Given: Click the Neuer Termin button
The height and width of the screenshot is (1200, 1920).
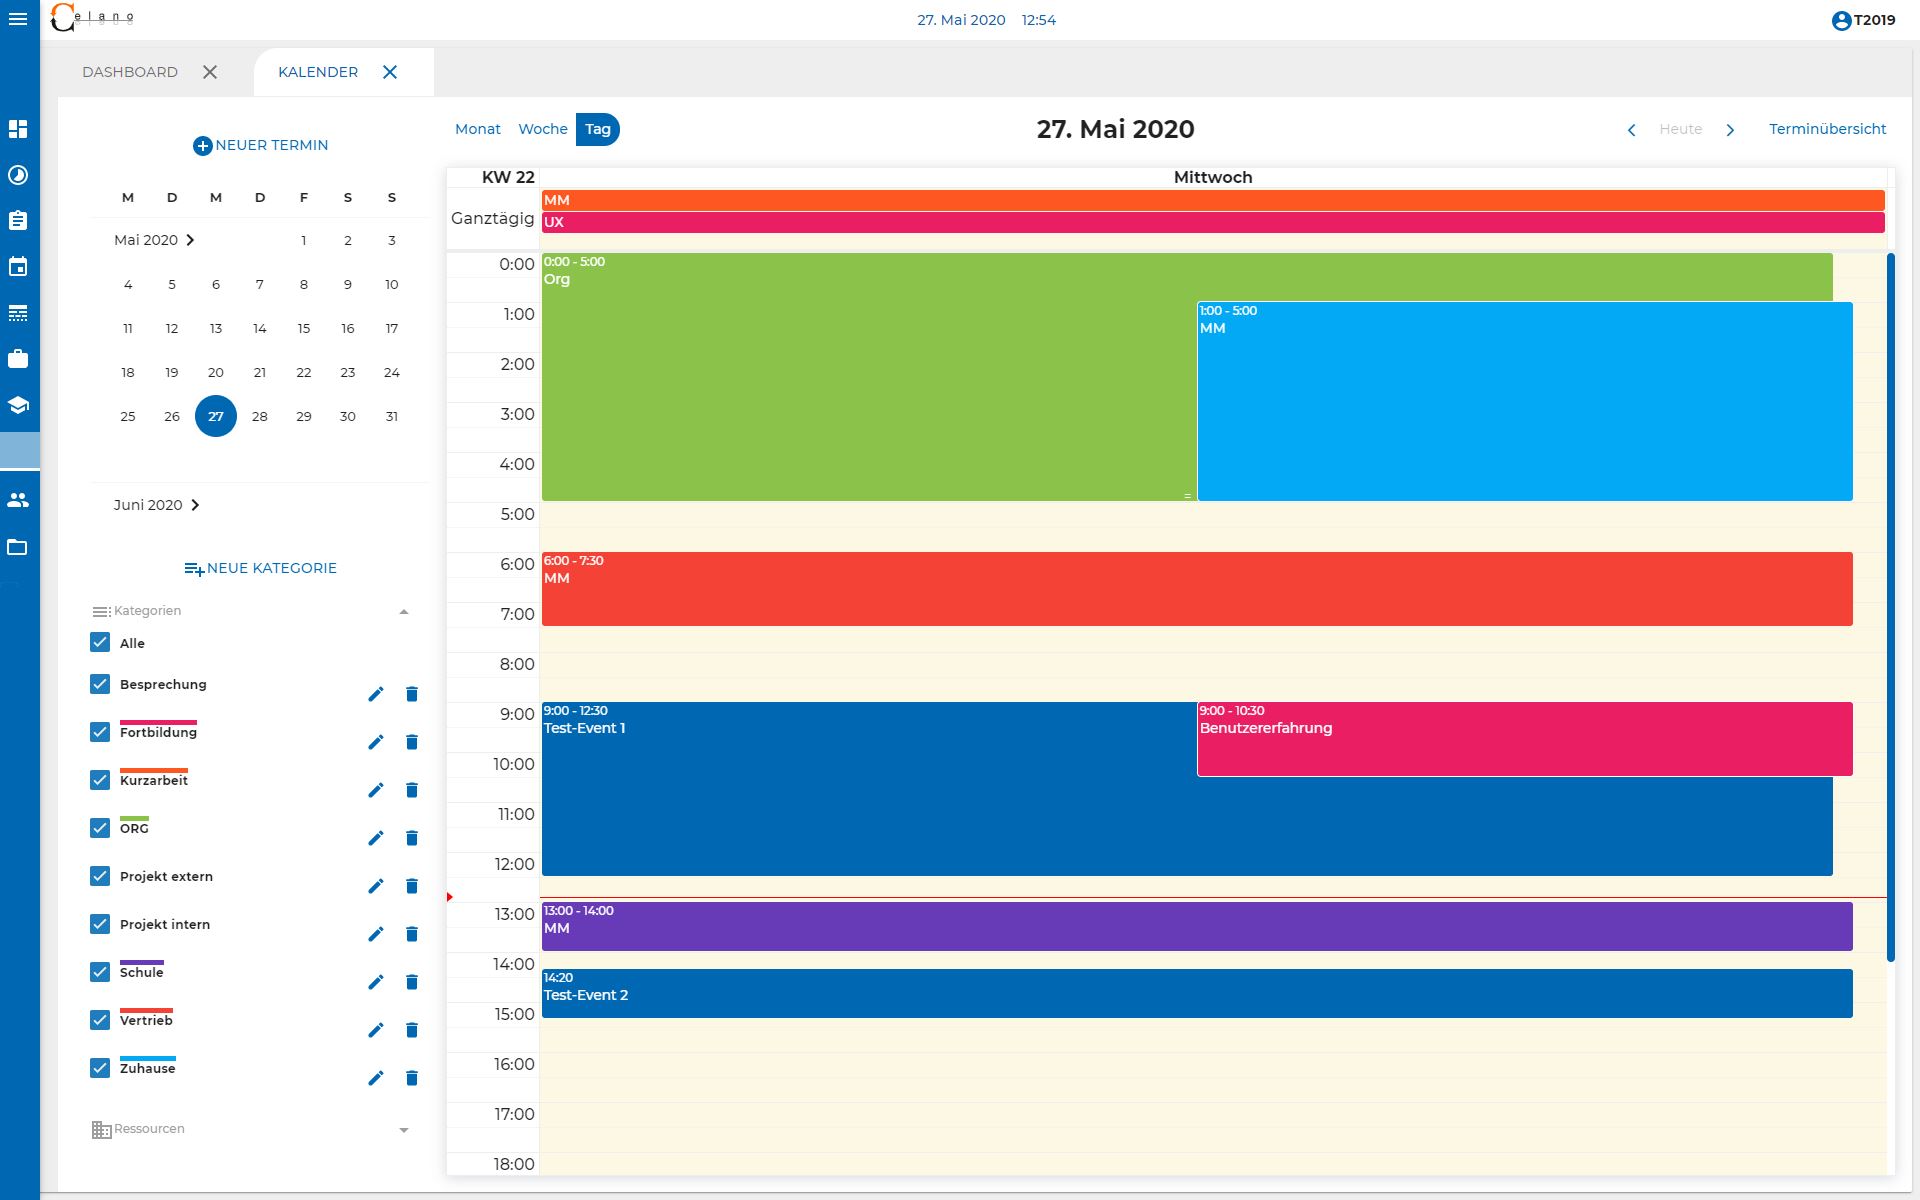Looking at the screenshot, I should pyautogui.click(x=261, y=145).
